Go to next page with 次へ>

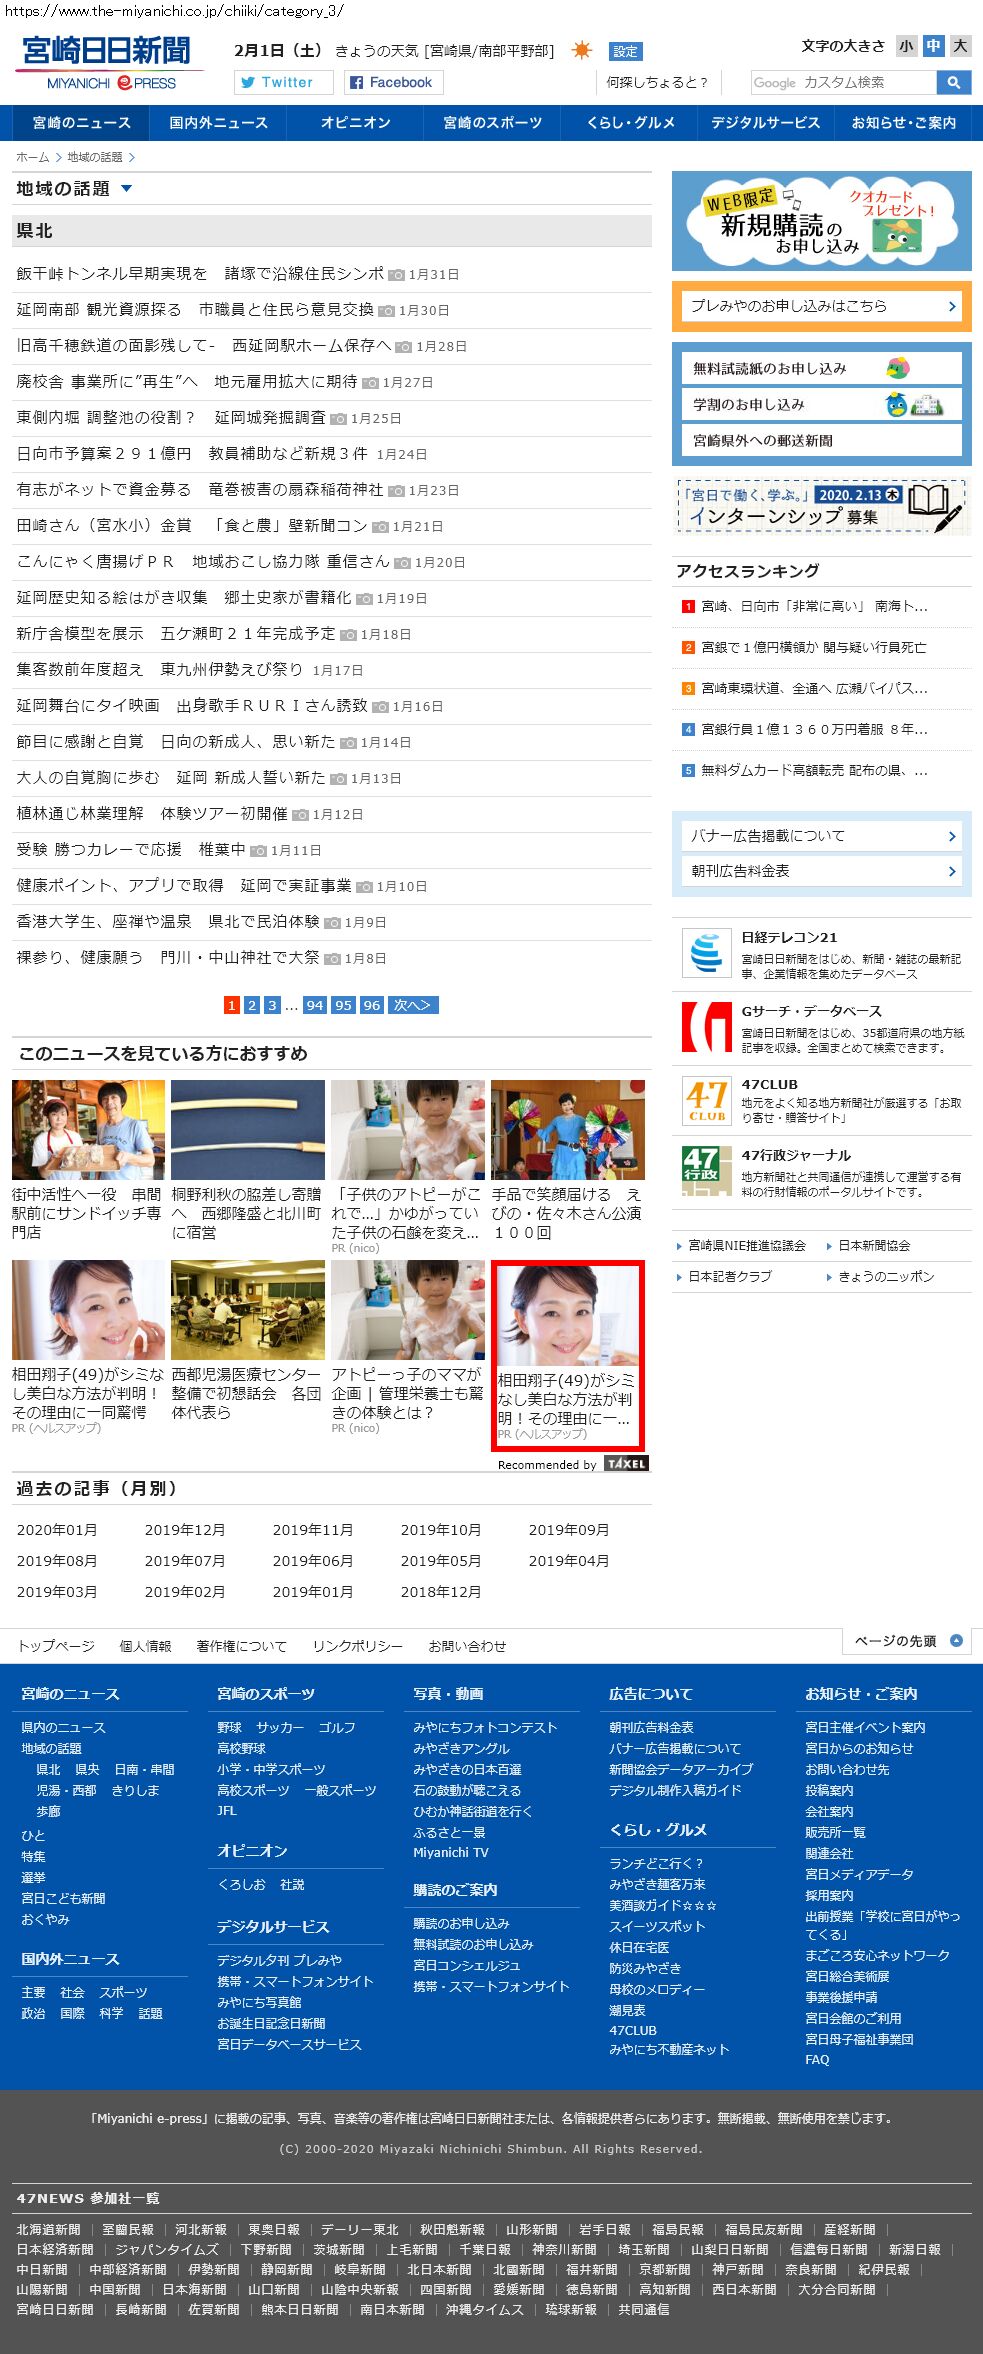412,1005
